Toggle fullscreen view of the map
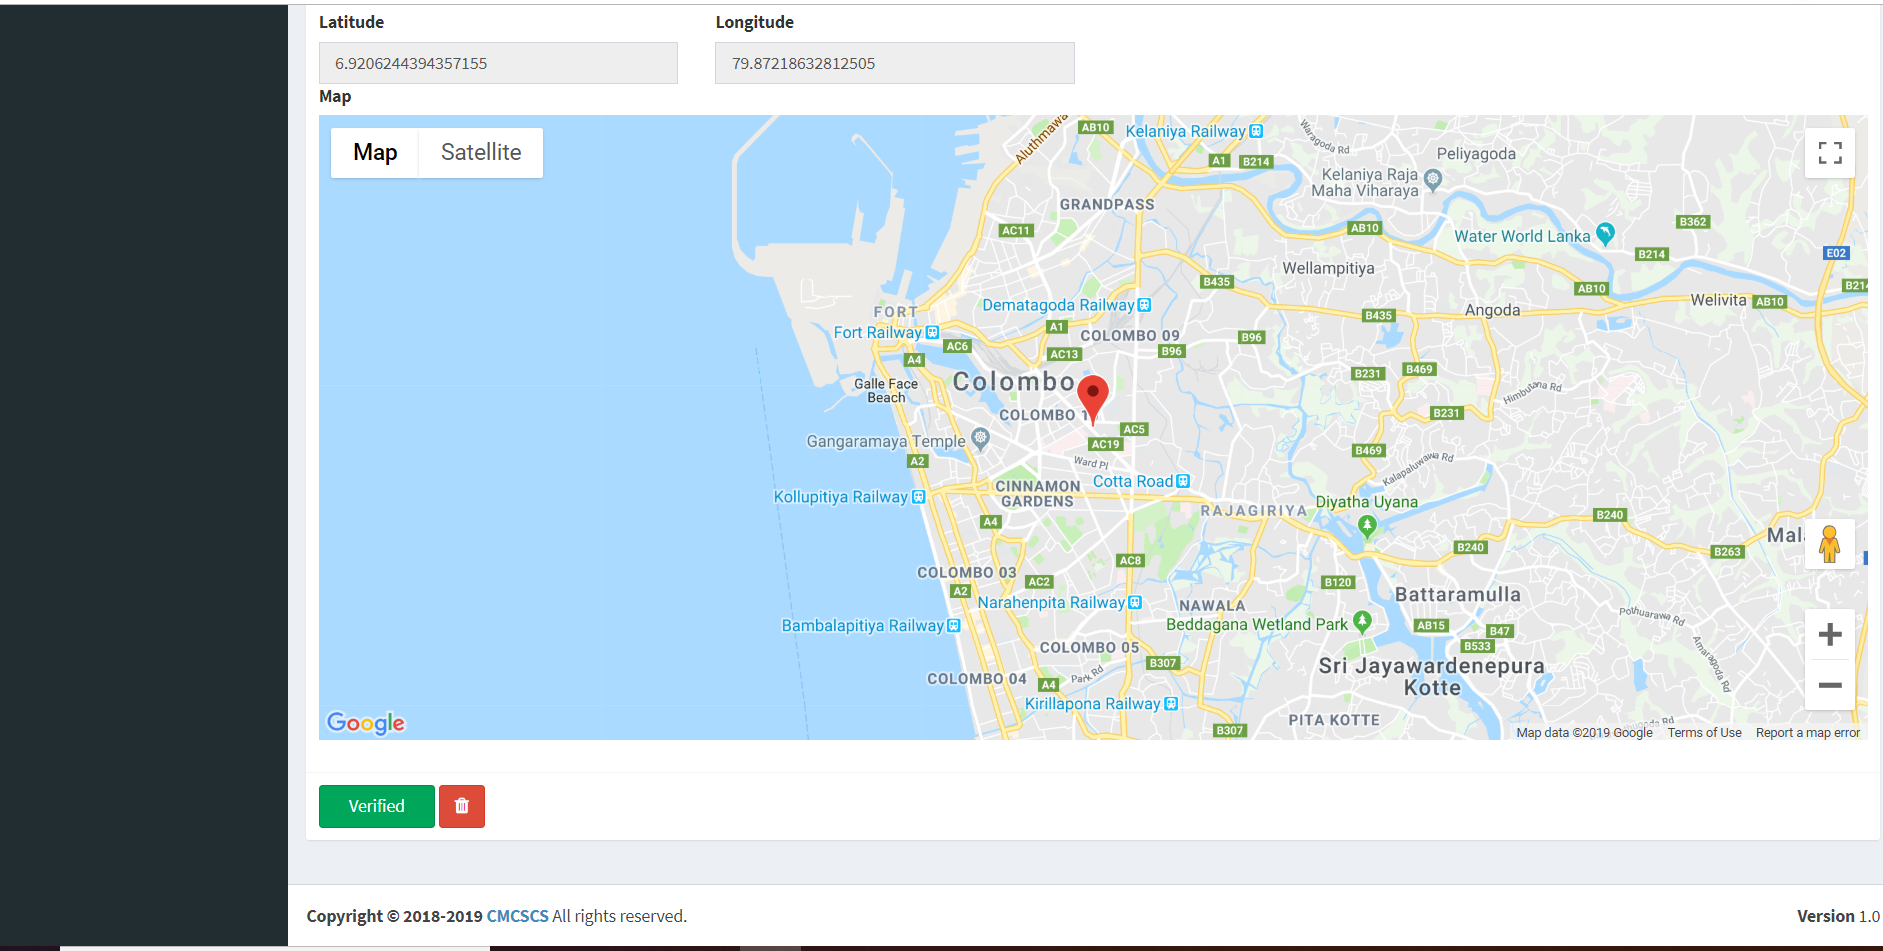Image resolution: width=1883 pixels, height=951 pixels. (1829, 153)
